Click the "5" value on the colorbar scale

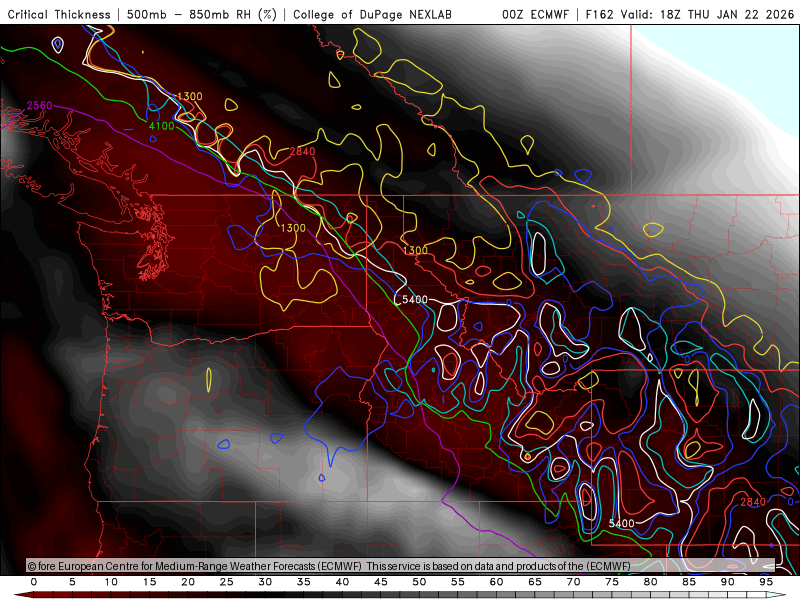[x=72, y=582]
